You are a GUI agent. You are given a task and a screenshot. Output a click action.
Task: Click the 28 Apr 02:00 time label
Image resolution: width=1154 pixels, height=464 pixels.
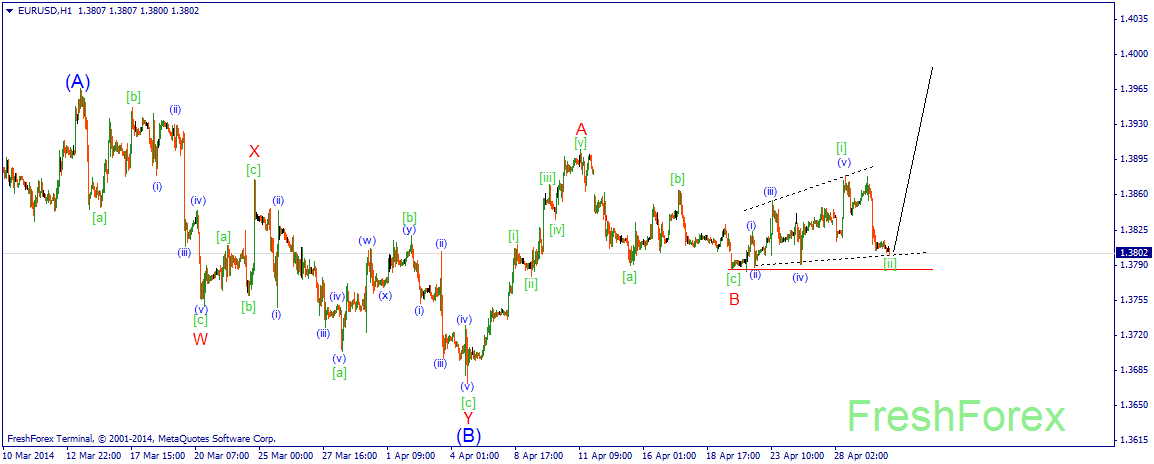(861, 456)
